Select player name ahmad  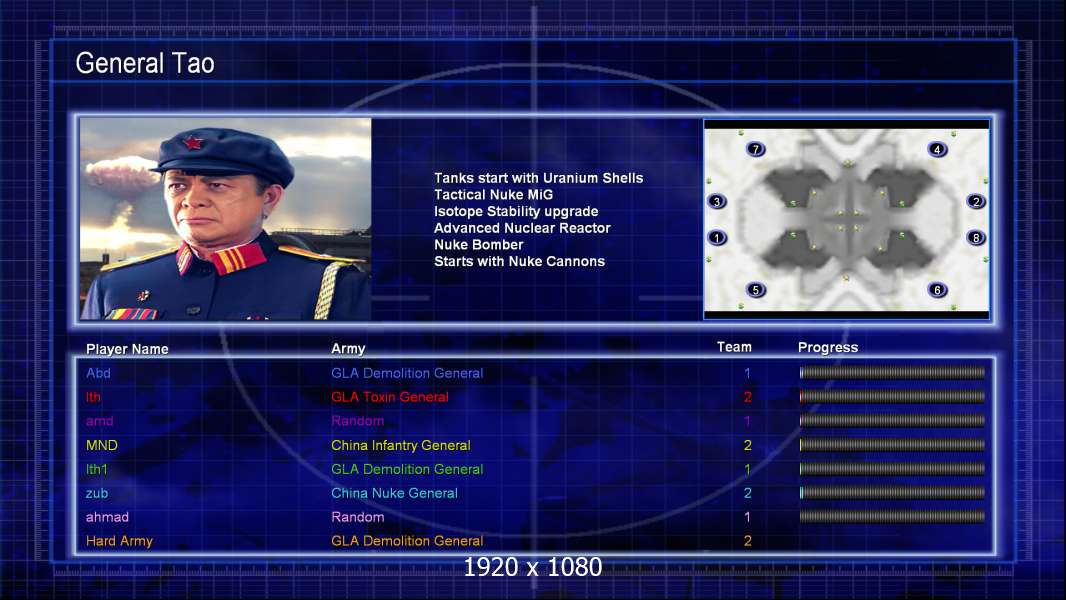(107, 516)
